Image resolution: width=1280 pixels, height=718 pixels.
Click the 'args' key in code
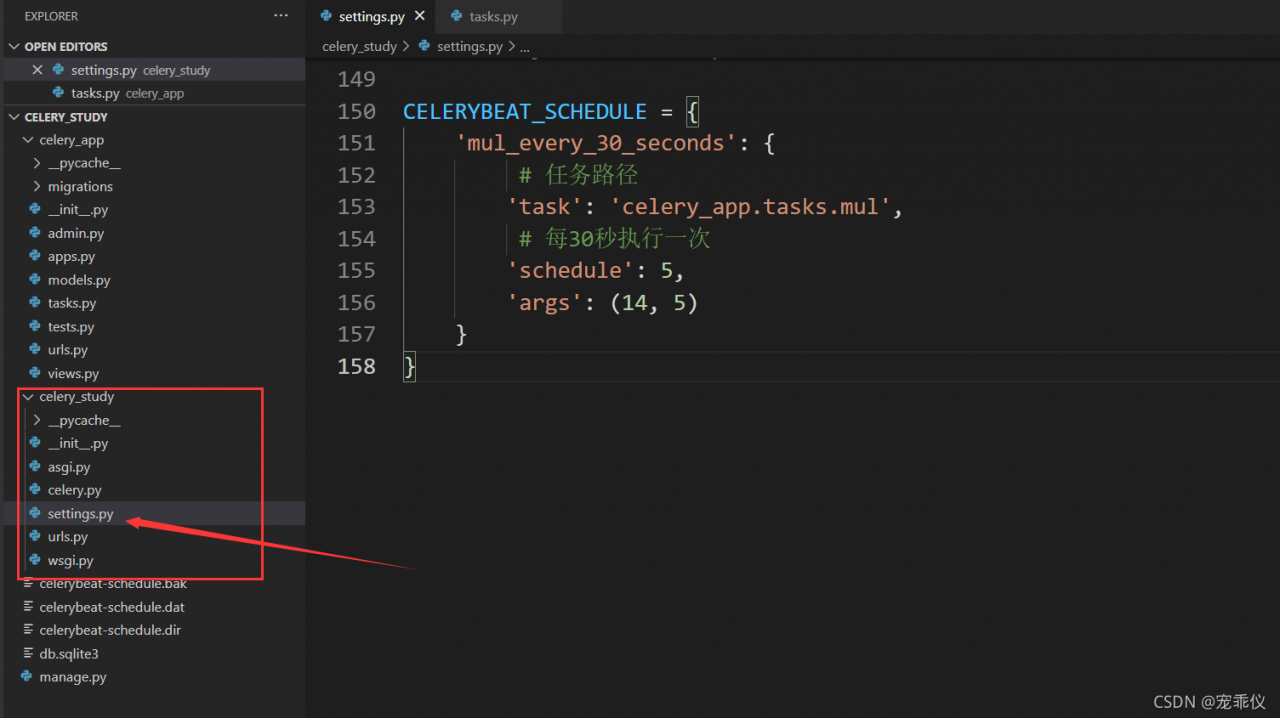click(x=545, y=302)
